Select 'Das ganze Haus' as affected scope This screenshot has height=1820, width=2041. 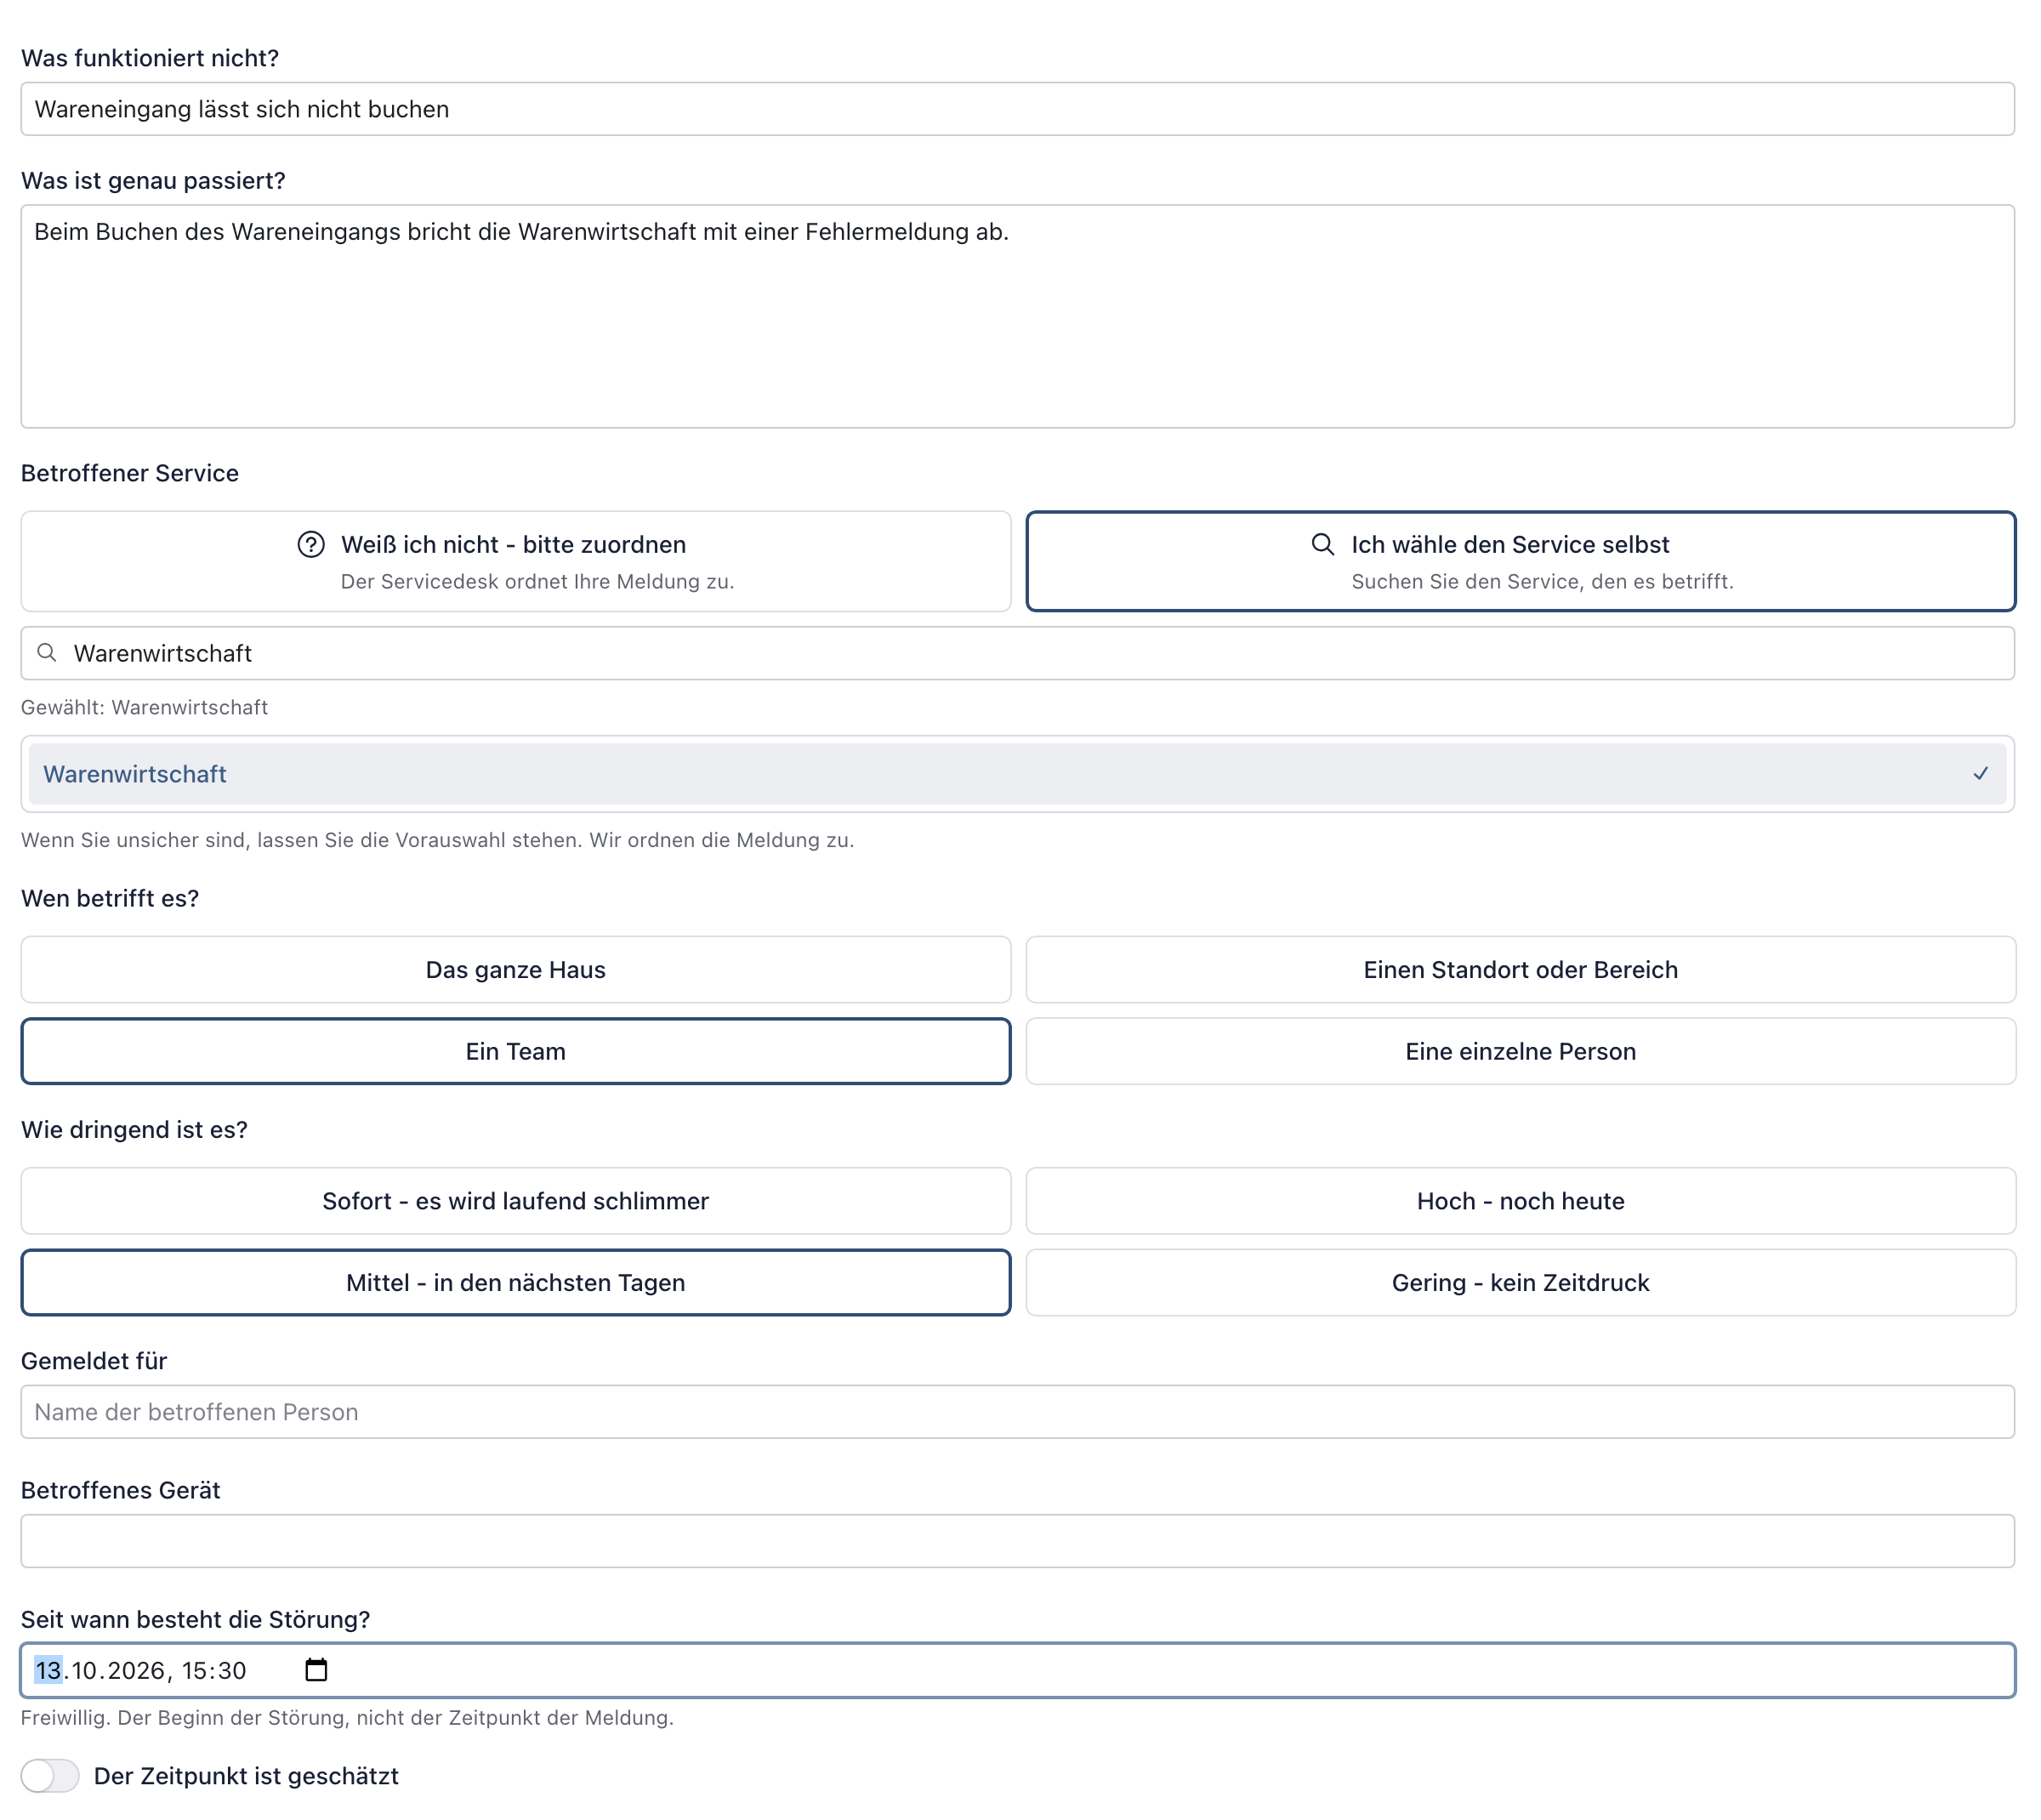coord(516,970)
